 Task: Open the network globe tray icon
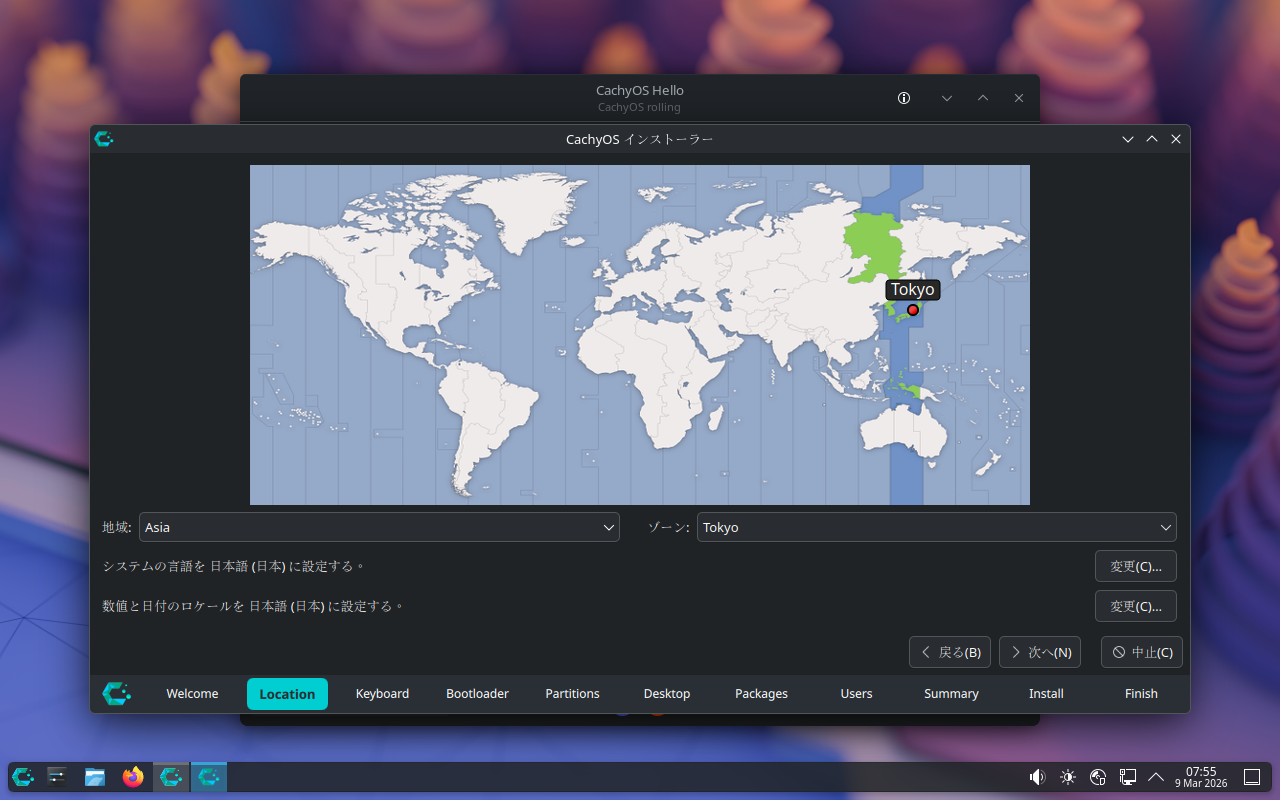1098,777
